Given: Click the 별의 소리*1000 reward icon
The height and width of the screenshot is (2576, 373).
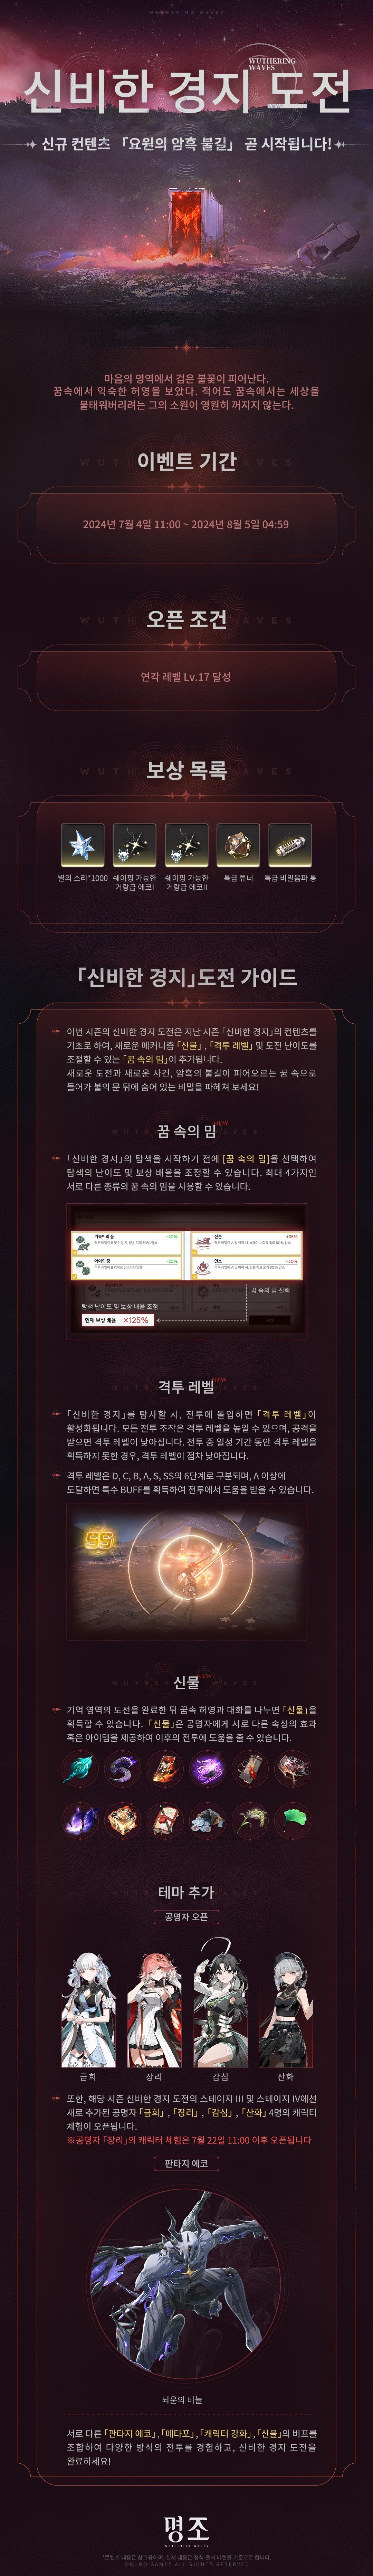Looking at the screenshot, I should 83,845.
